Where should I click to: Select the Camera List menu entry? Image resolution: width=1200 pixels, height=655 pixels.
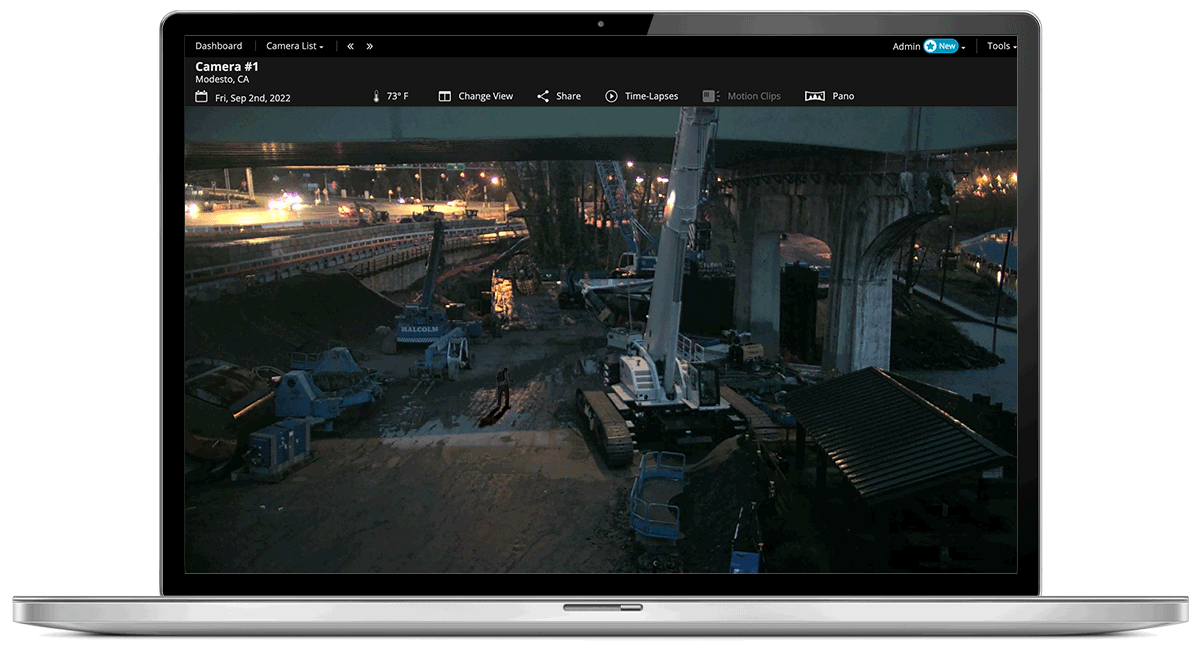[x=294, y=45]
